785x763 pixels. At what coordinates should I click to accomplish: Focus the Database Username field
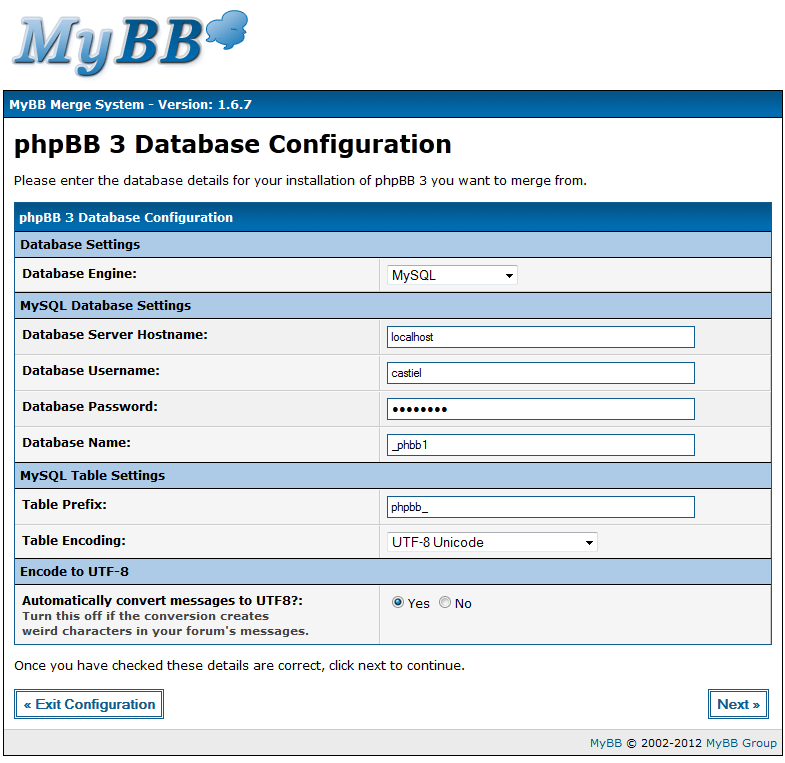coord(541,373)
